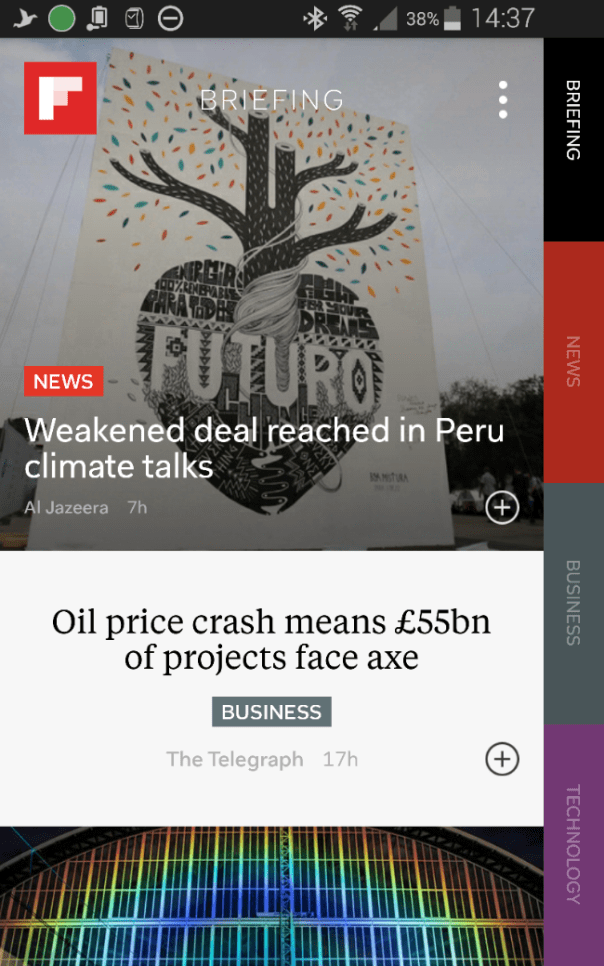Image resolution: width=604 pixels, height=966 pixels.
Task: Switch to the BUSINESS side tab
Action: [573, 603]
